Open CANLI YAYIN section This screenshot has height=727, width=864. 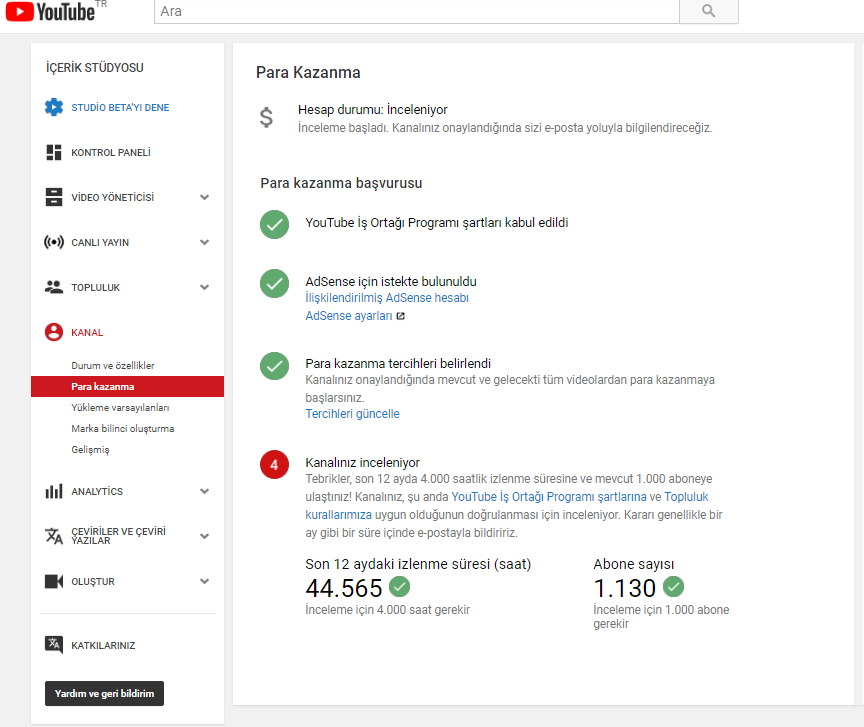click(x=100, y=243)
